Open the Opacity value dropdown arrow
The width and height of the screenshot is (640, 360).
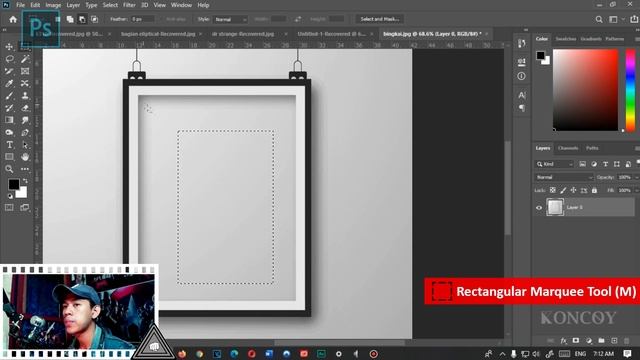click(637, 177)
